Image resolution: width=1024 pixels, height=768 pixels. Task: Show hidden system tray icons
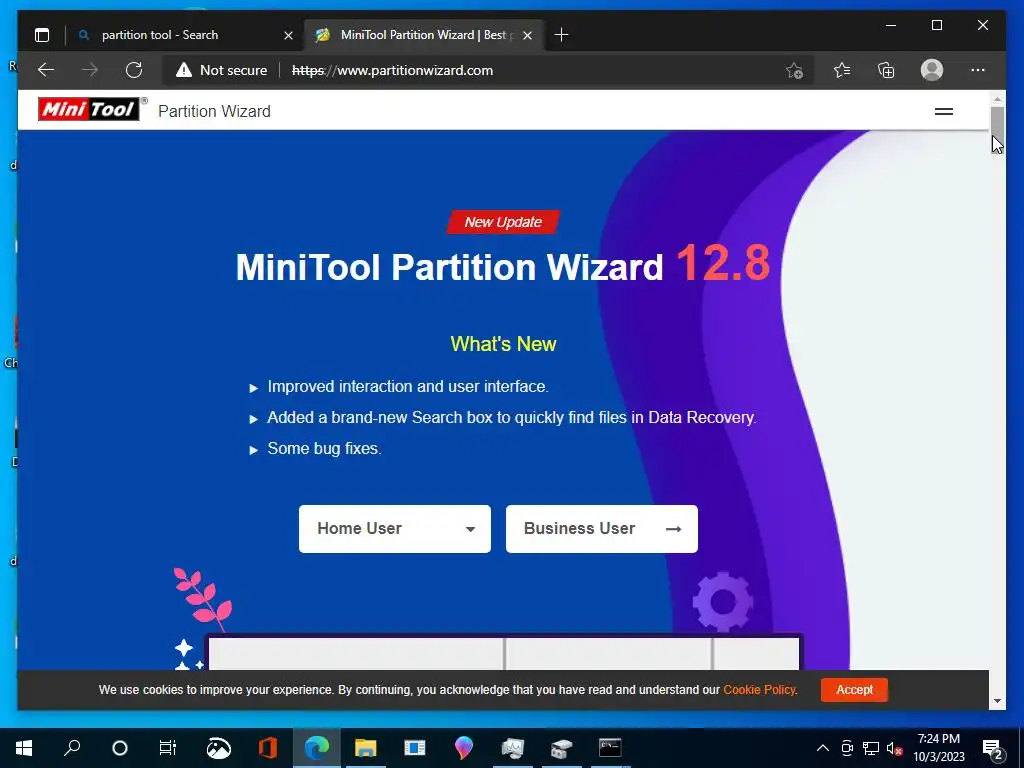823,748
